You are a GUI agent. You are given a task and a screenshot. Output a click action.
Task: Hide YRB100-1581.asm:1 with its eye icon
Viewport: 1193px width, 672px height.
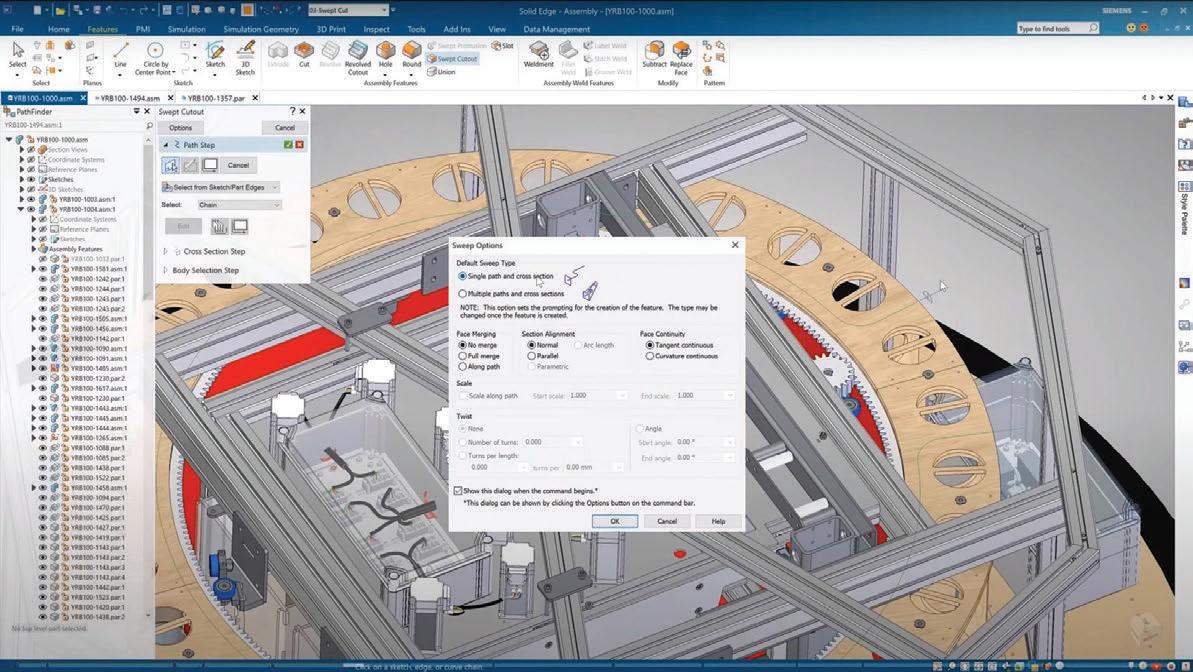pos(43,269)
